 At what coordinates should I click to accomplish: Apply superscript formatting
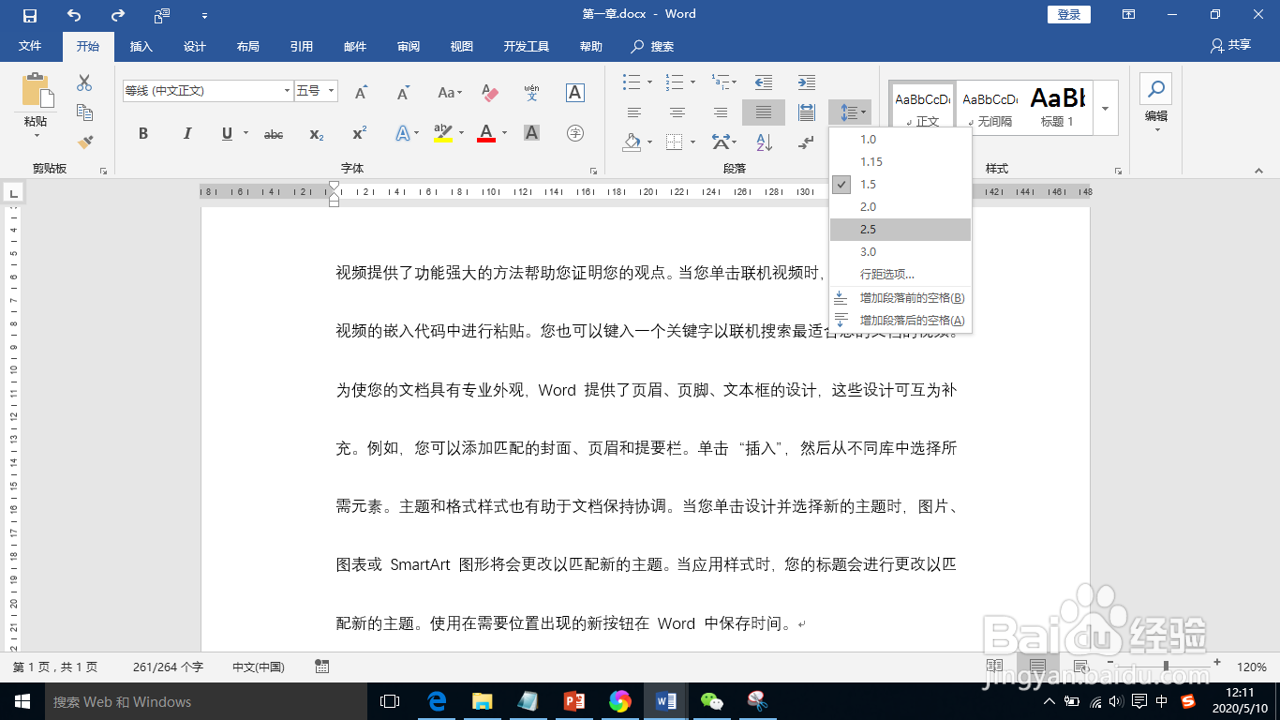(359, 134)
